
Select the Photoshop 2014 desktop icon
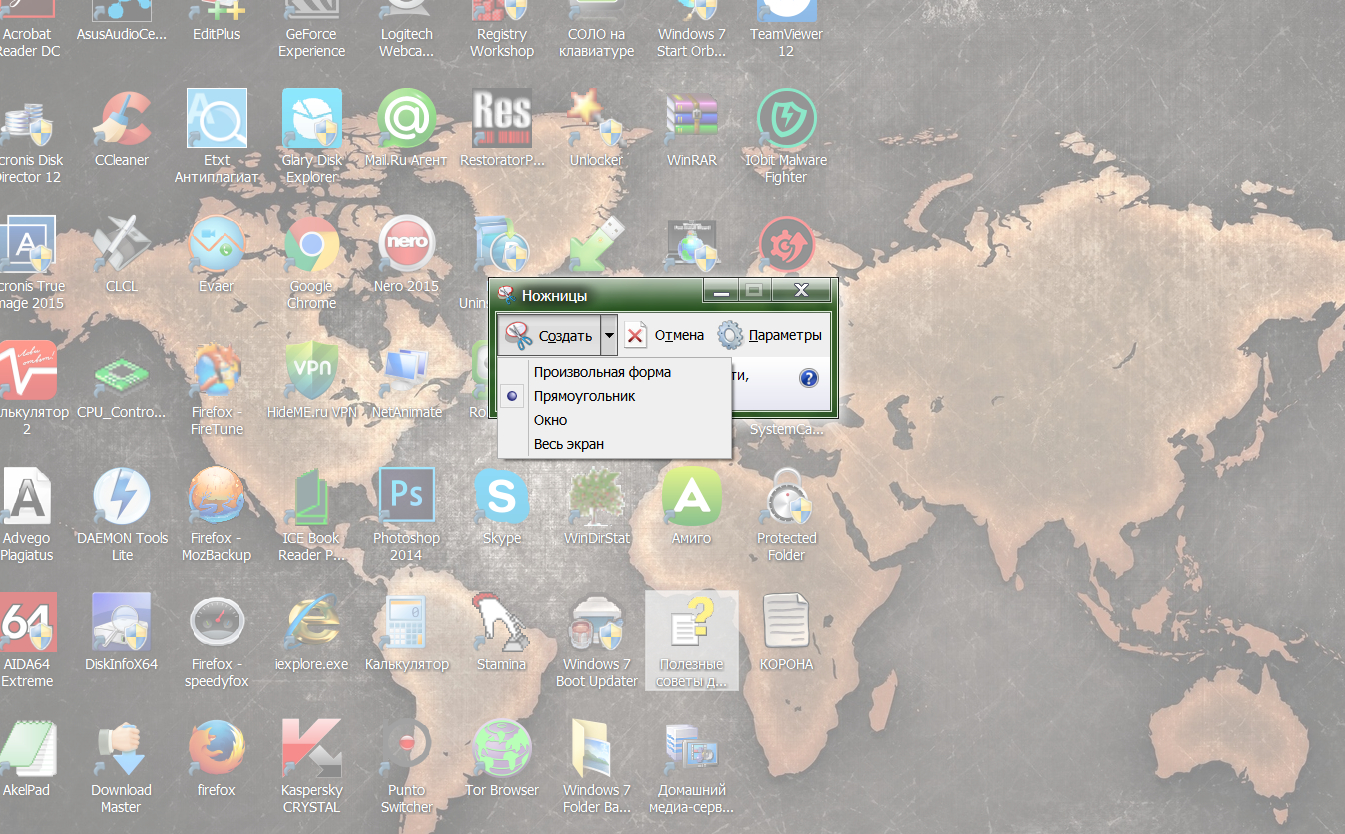pyautogui.click(x=406, y=515)
